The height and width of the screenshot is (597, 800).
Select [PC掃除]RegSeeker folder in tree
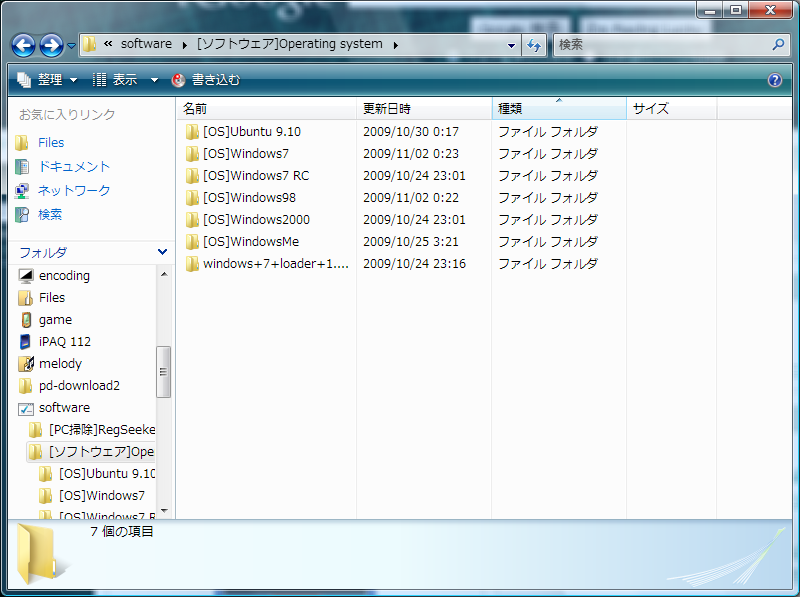102,430
